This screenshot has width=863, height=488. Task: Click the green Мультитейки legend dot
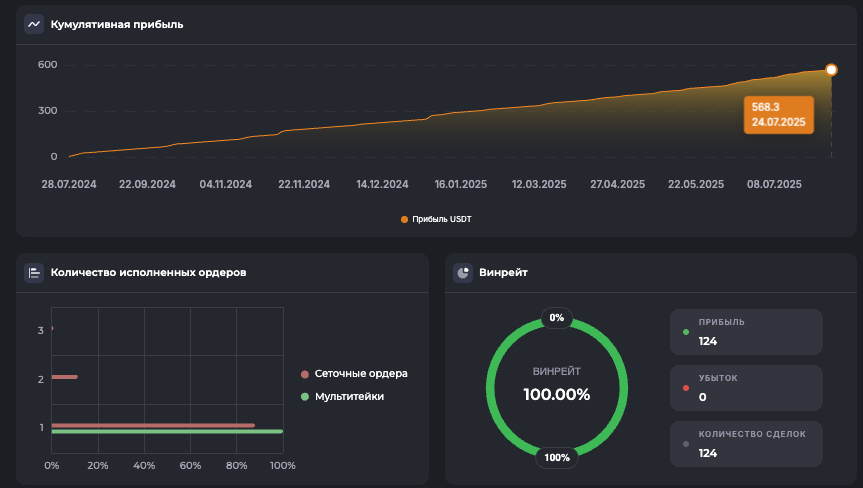(305, 397)
